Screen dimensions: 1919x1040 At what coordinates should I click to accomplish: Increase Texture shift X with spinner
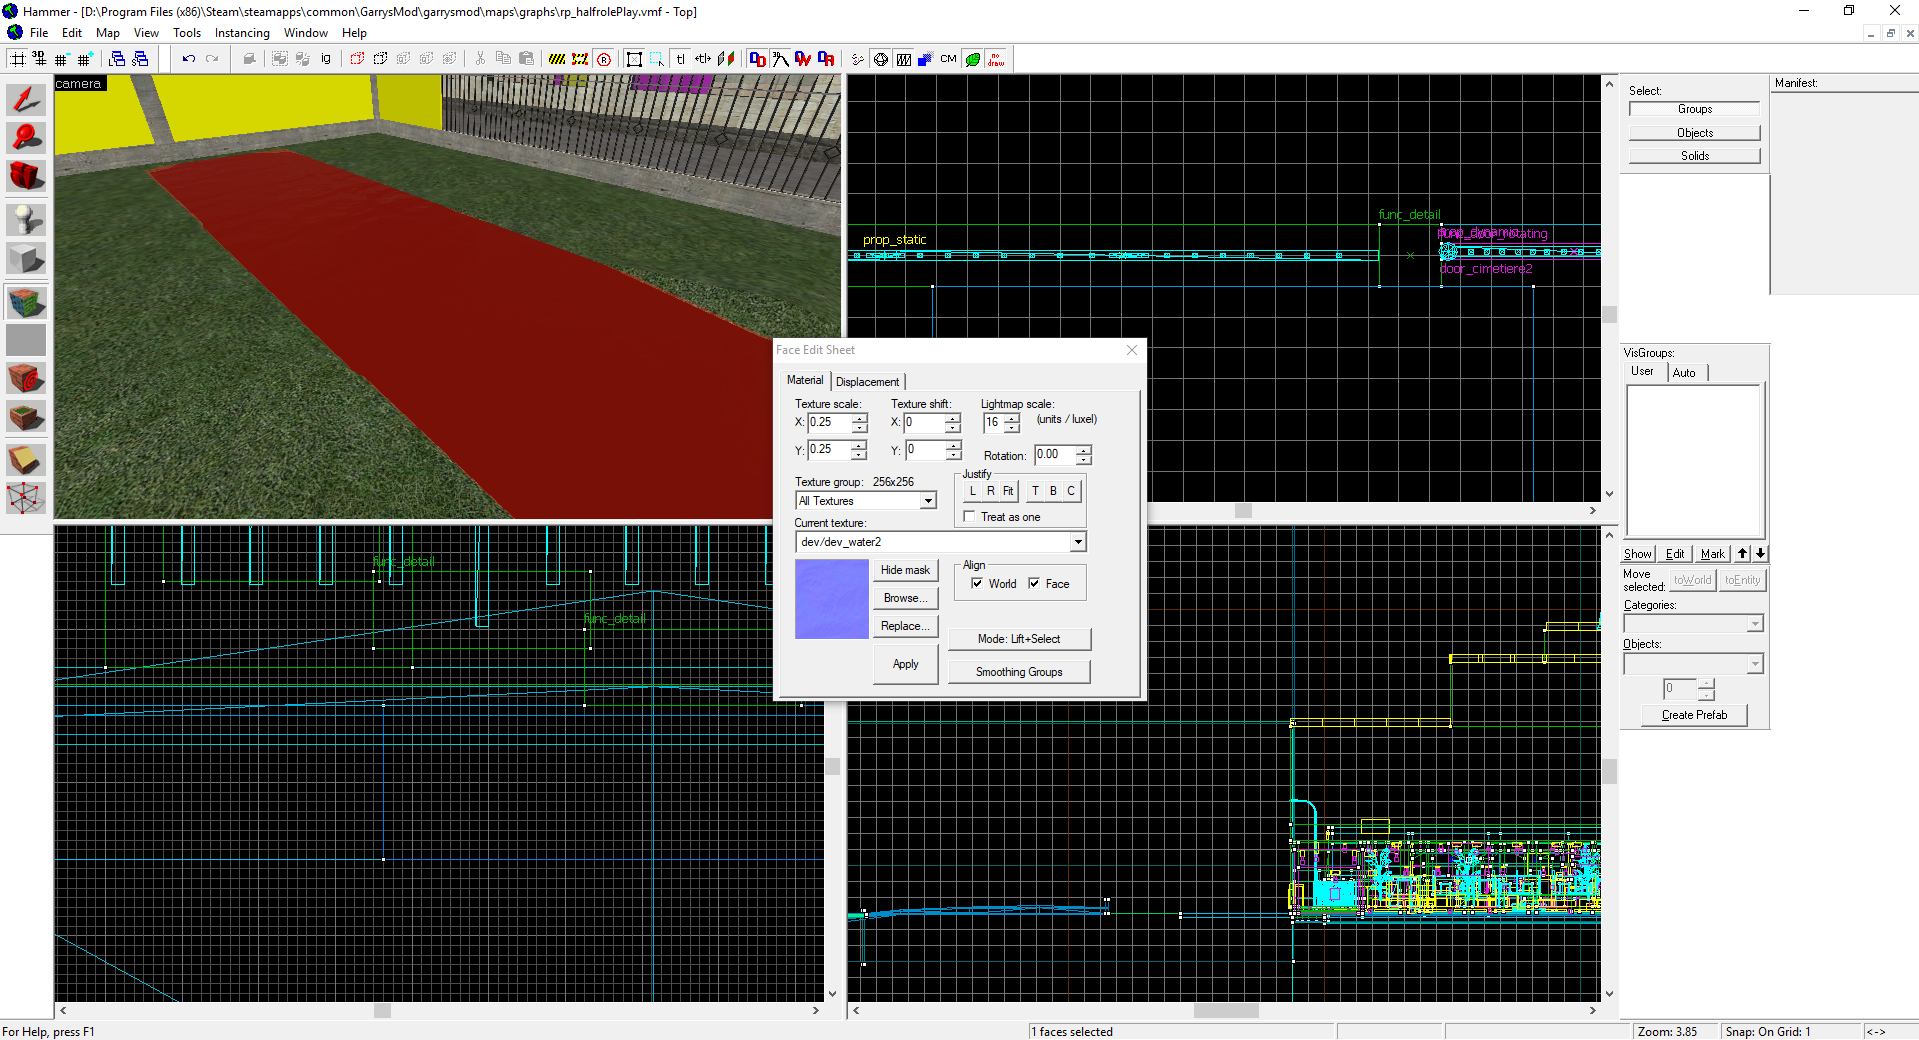coord(953,418)
